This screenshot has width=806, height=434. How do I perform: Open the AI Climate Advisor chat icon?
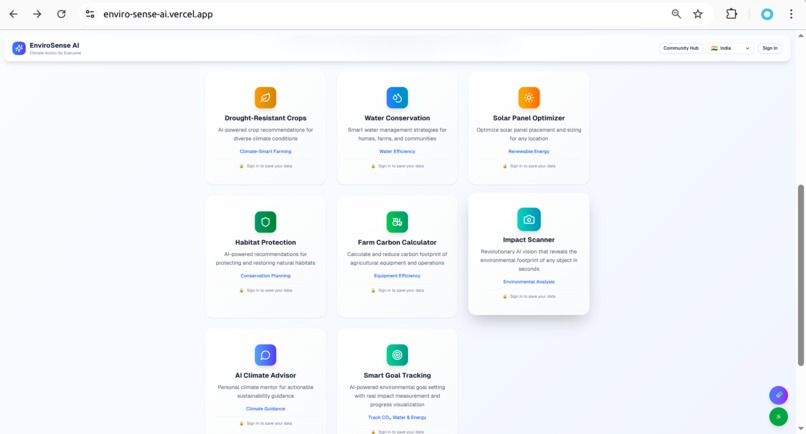(x=265, y=355)
